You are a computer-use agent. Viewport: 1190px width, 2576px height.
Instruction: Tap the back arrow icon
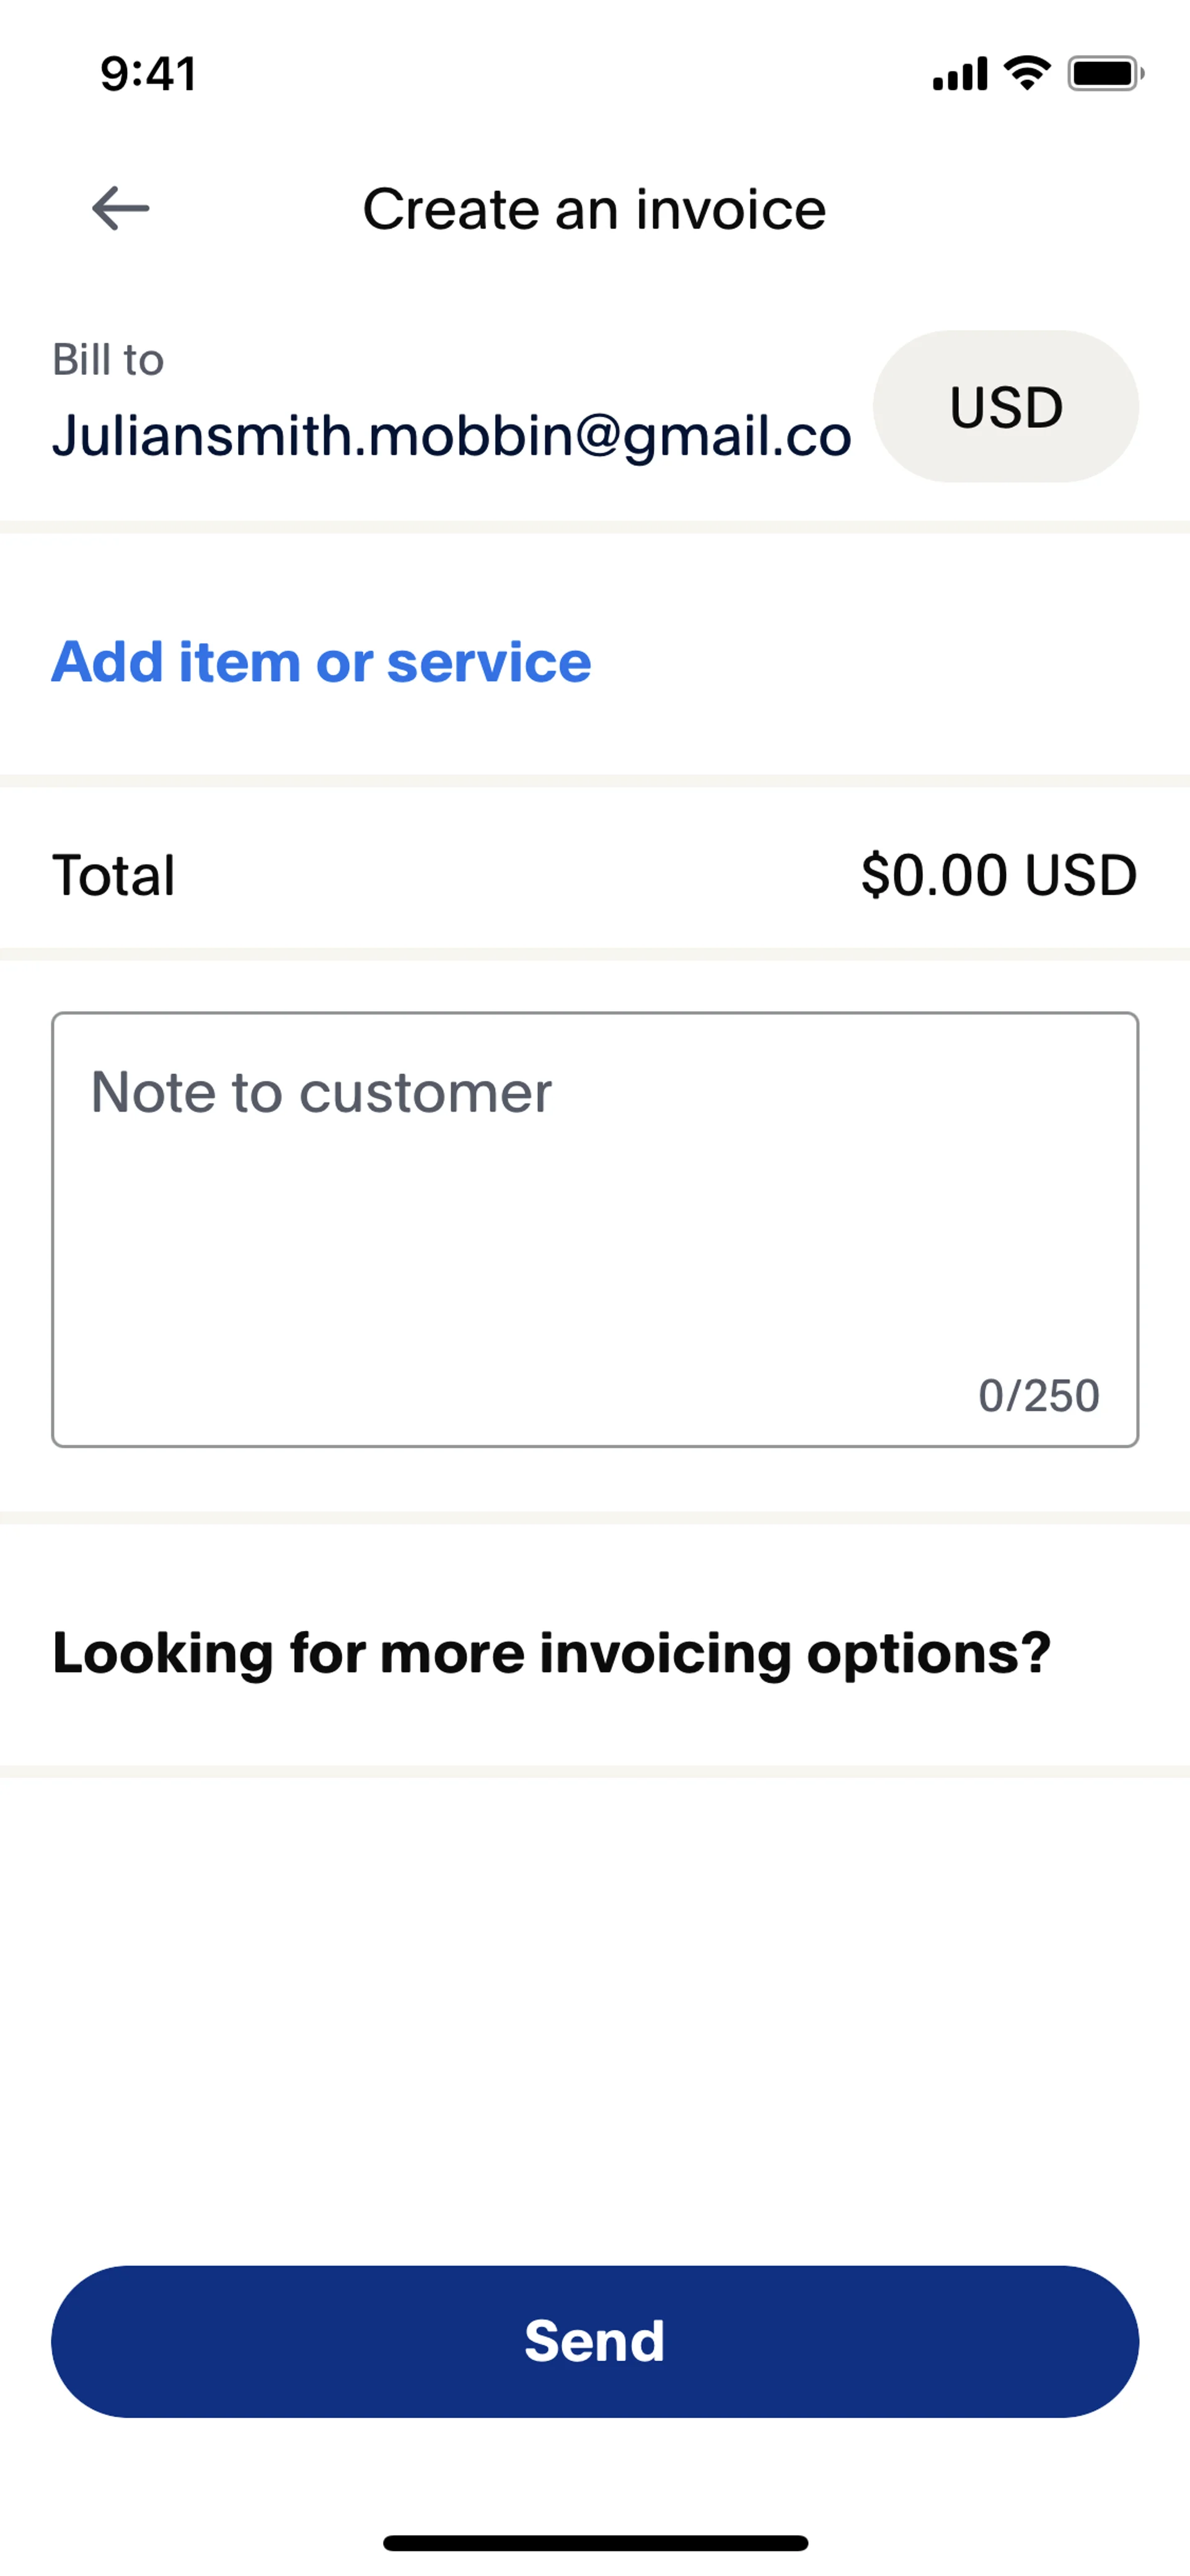tap(121, 209)
